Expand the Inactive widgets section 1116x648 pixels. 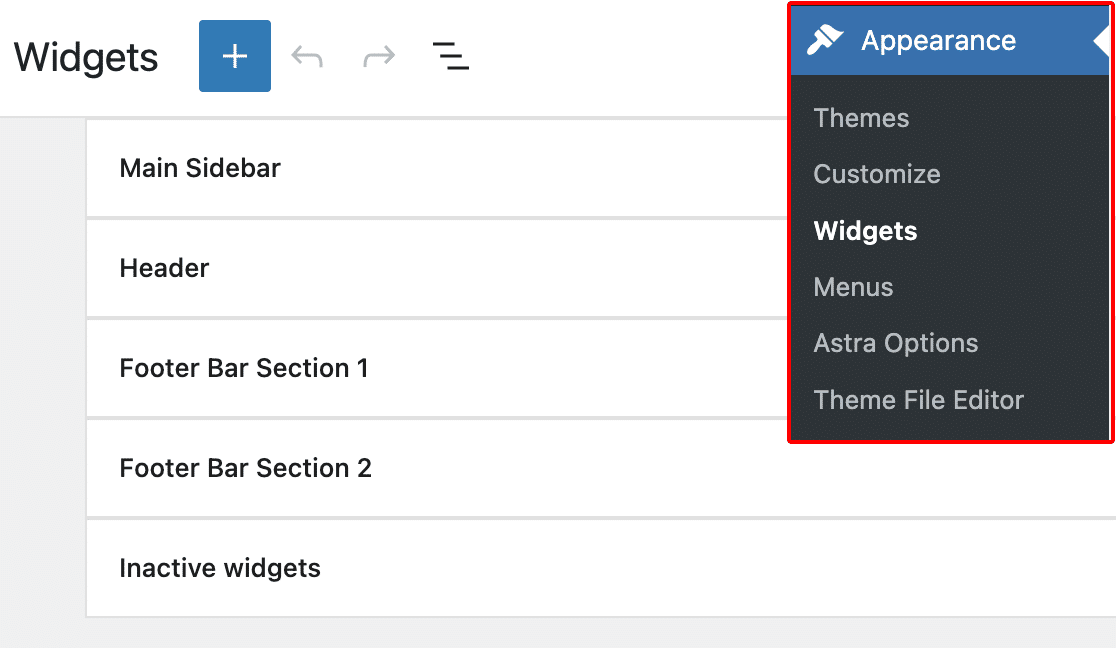(219, 568)
